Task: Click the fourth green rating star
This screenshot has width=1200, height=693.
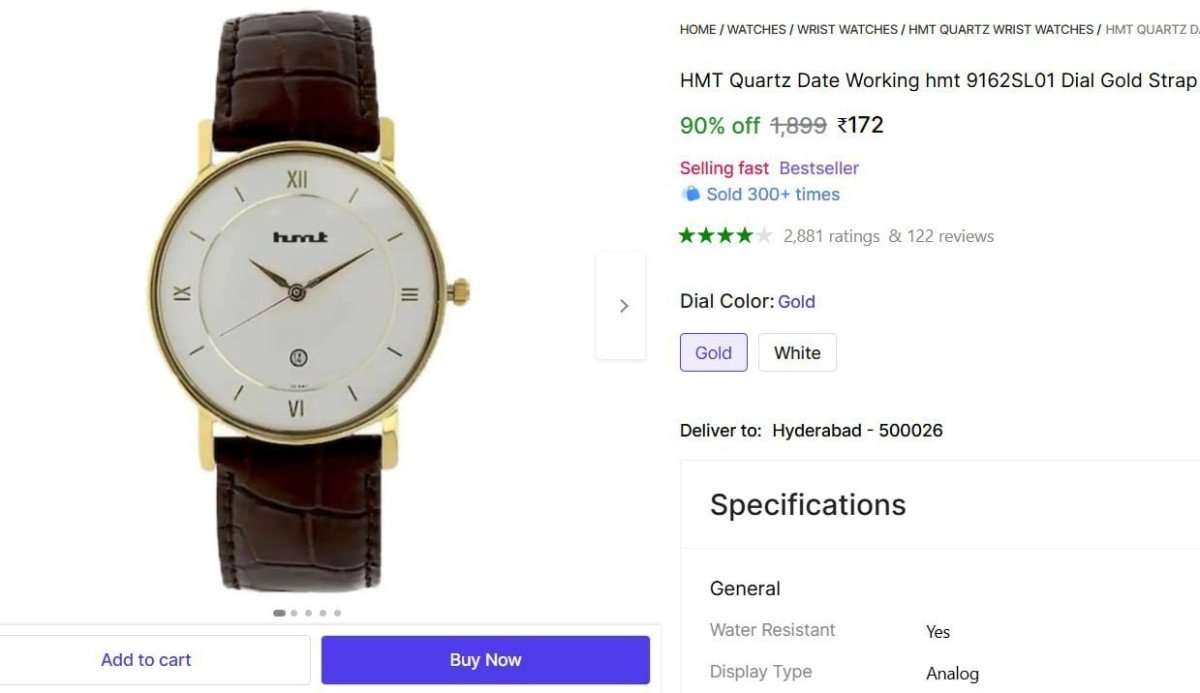Action: click(745, 235)
